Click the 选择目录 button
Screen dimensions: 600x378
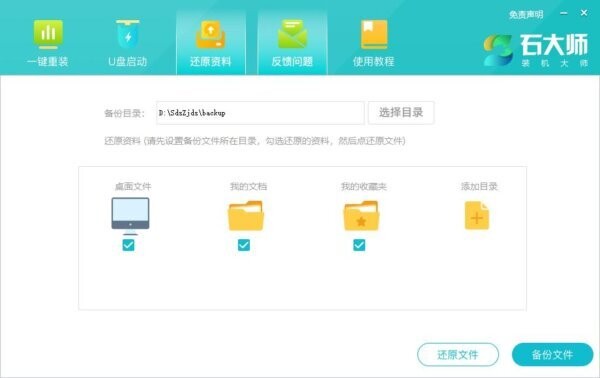[x=401, y=112]
